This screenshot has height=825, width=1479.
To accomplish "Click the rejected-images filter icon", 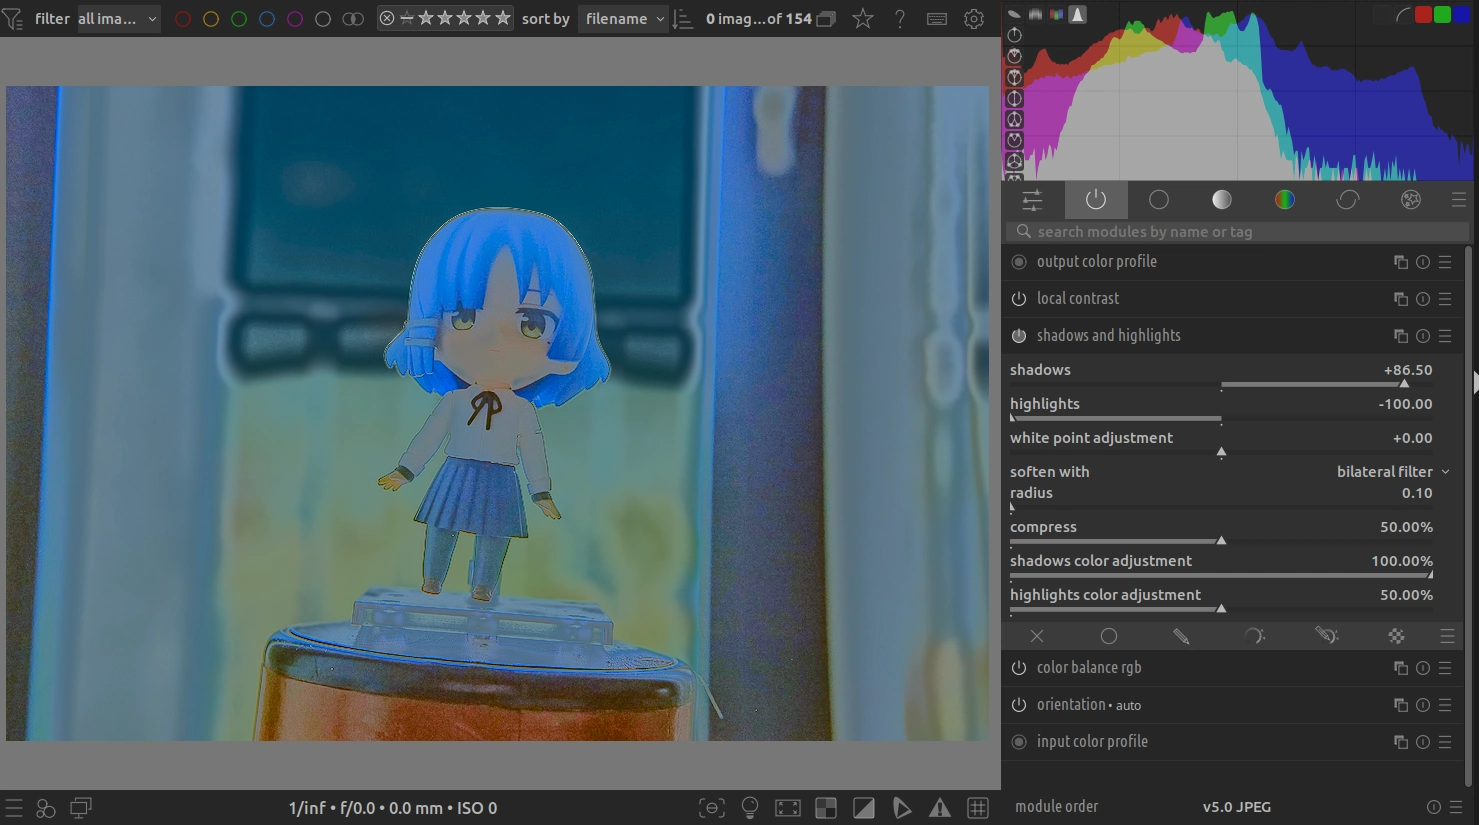I will click(x=387, y=19).
